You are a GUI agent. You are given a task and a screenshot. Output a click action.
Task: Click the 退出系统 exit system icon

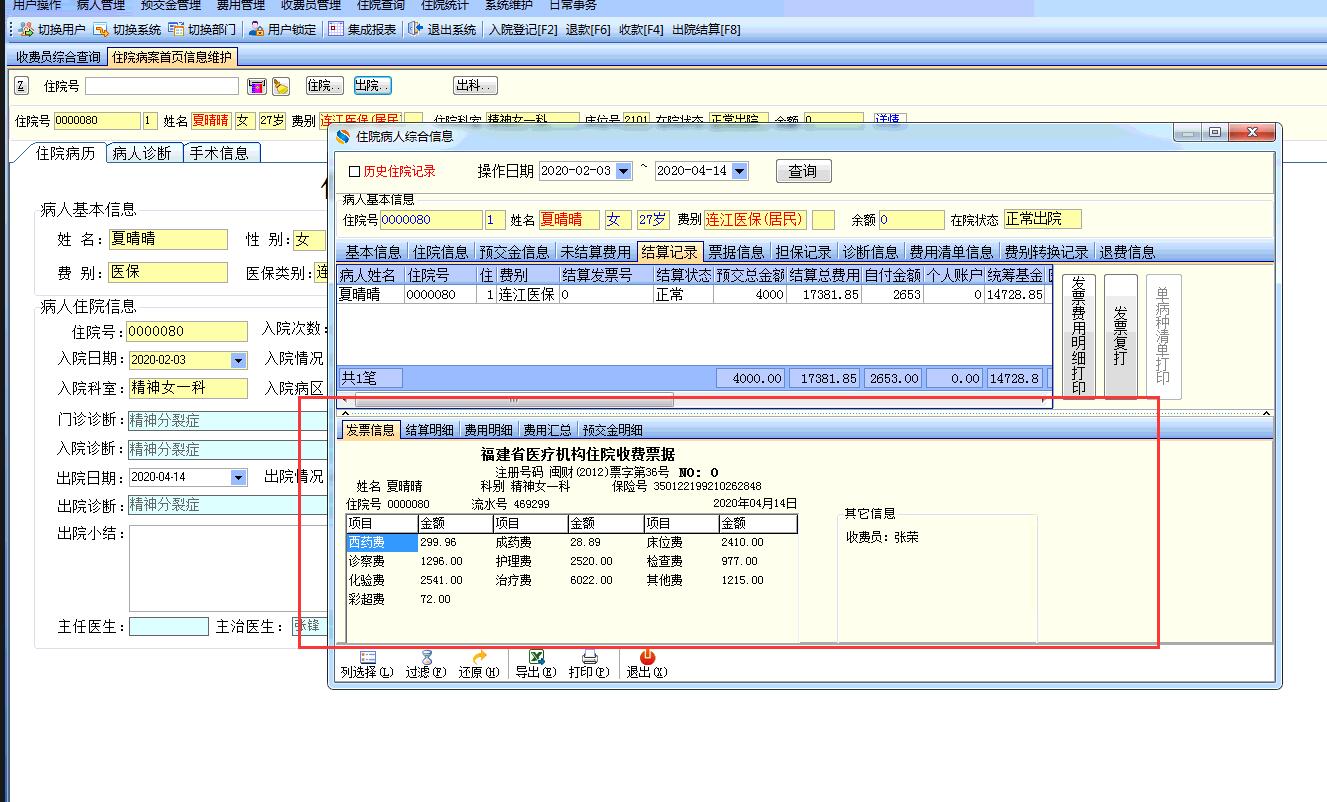pyautogui.click(x=415, y=30)
